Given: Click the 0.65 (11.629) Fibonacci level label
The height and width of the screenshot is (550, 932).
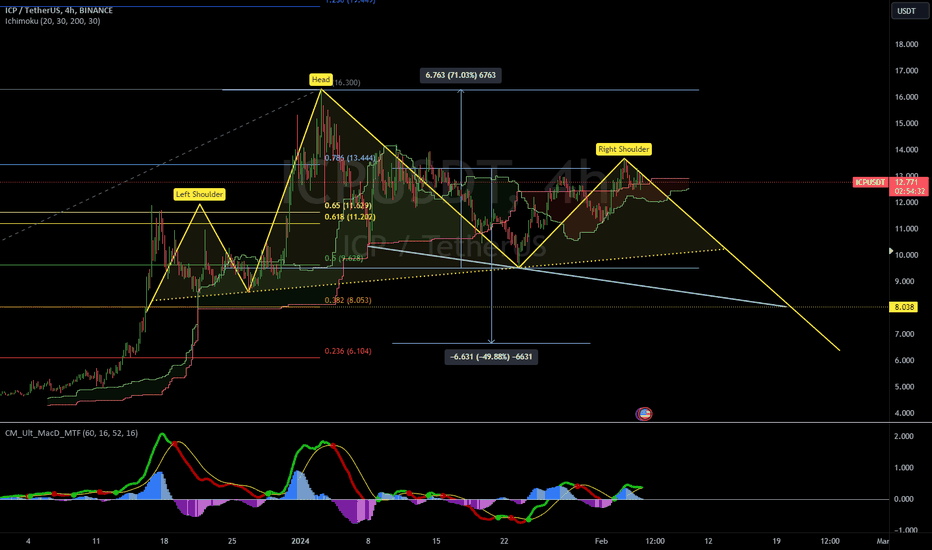Looking at the screenshot, I should [348, 206].
